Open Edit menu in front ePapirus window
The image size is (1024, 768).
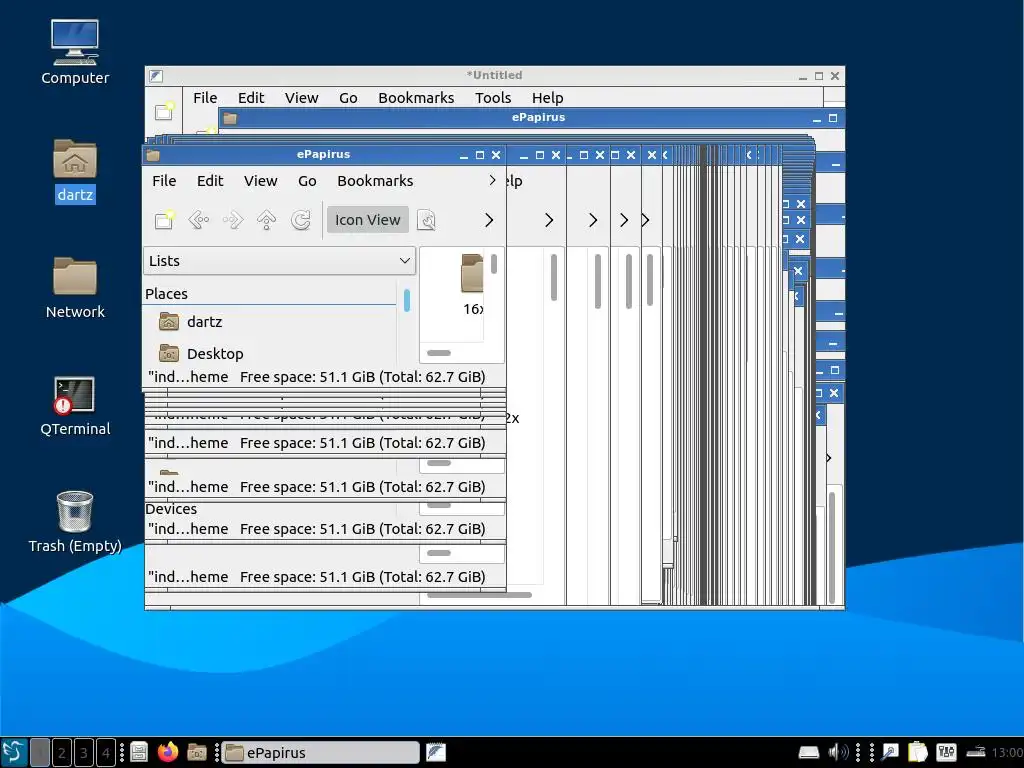[210, 181]
